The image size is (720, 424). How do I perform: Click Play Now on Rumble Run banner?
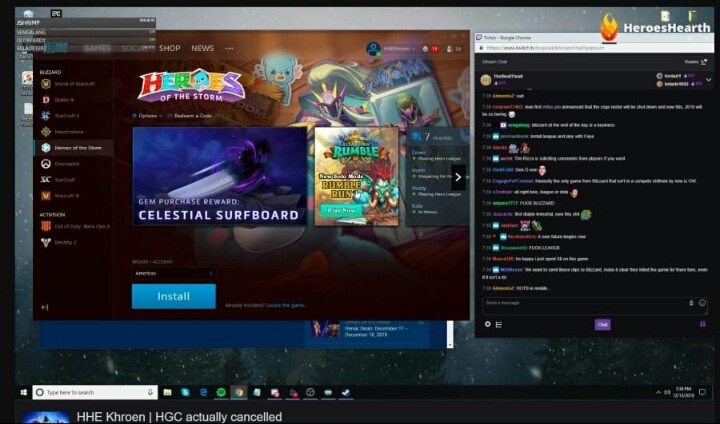341,210
